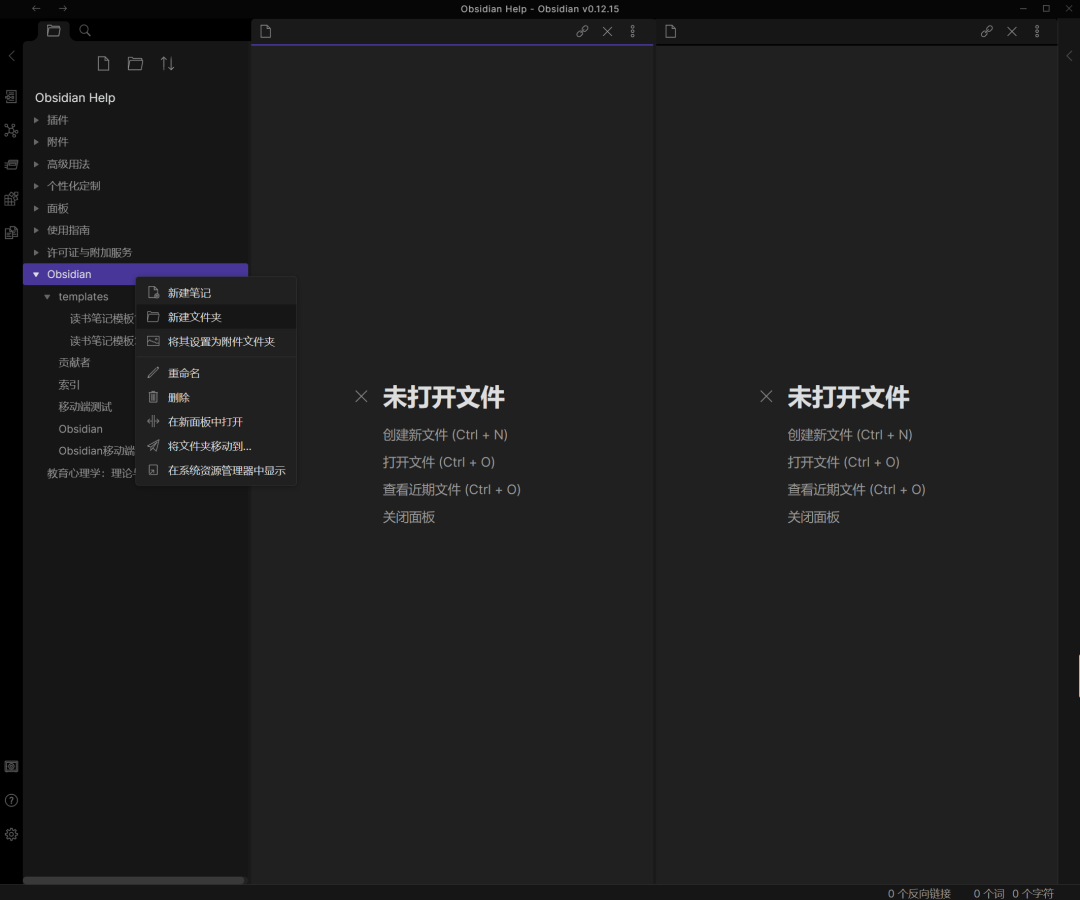Click 0 个词 in status bar
Viewport: 1080px width, 900px height.
tap(988, 893)
